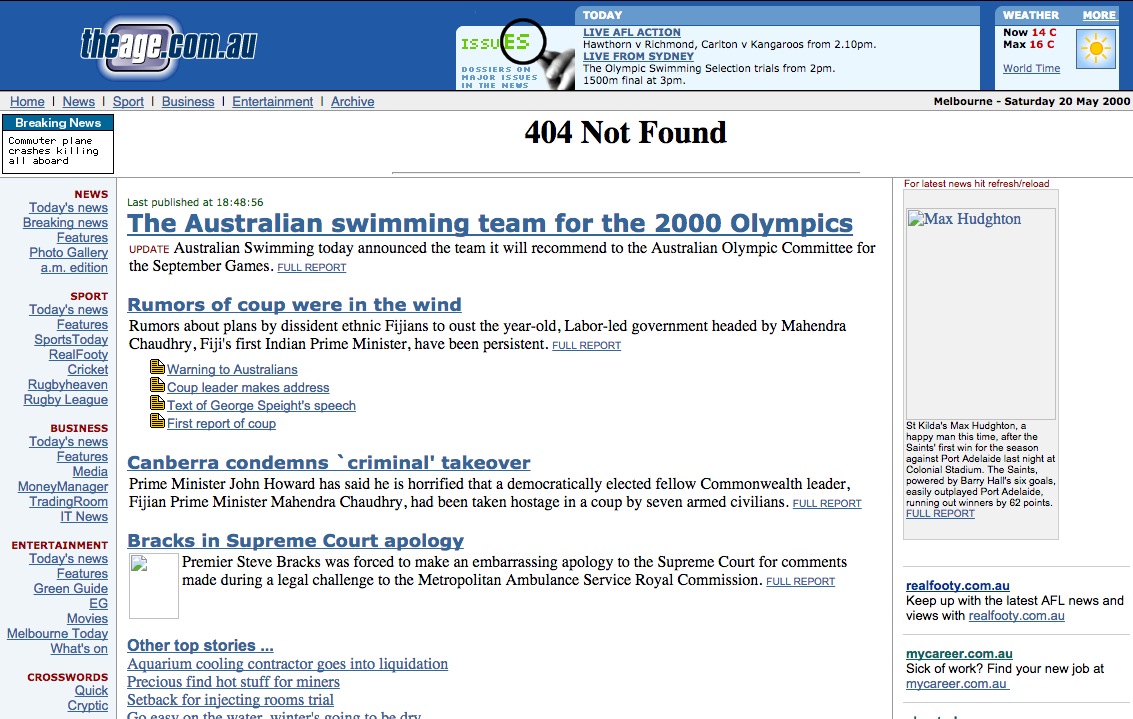This screenshot has width=1133, height=719.
Task: Open FULL REPORT under Max Hudghton caption
Action: click(940, 514)
